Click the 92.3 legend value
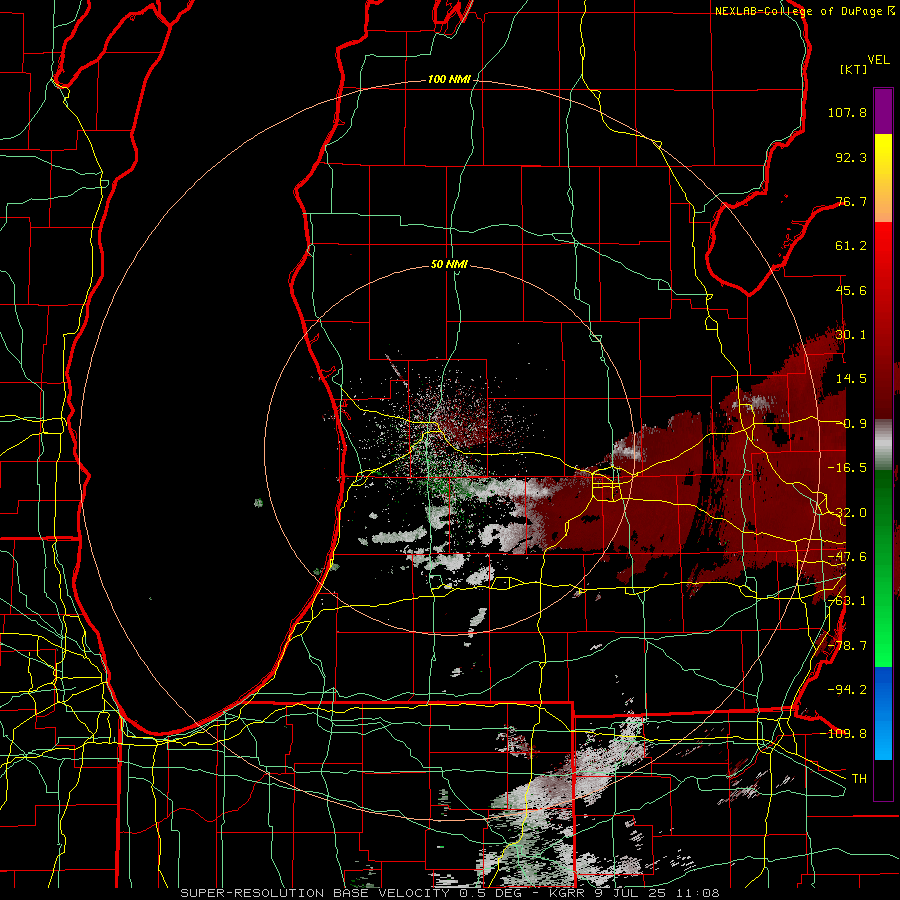This screenshot has height=900, width=900. (x=851, y=157)
